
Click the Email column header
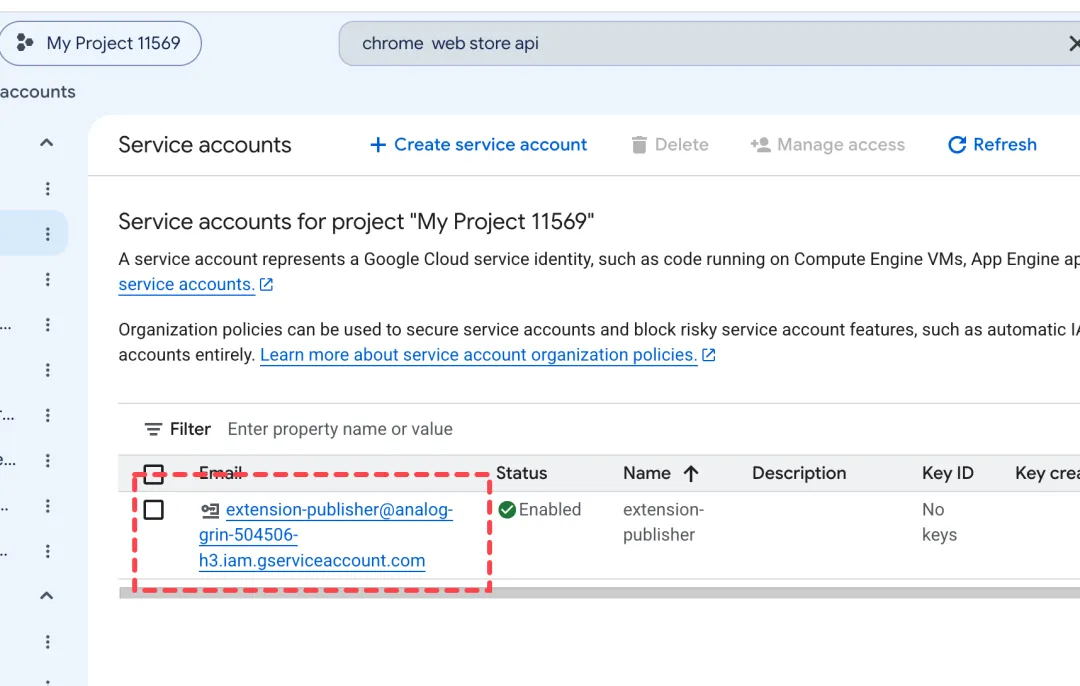(x=220, y=473)
